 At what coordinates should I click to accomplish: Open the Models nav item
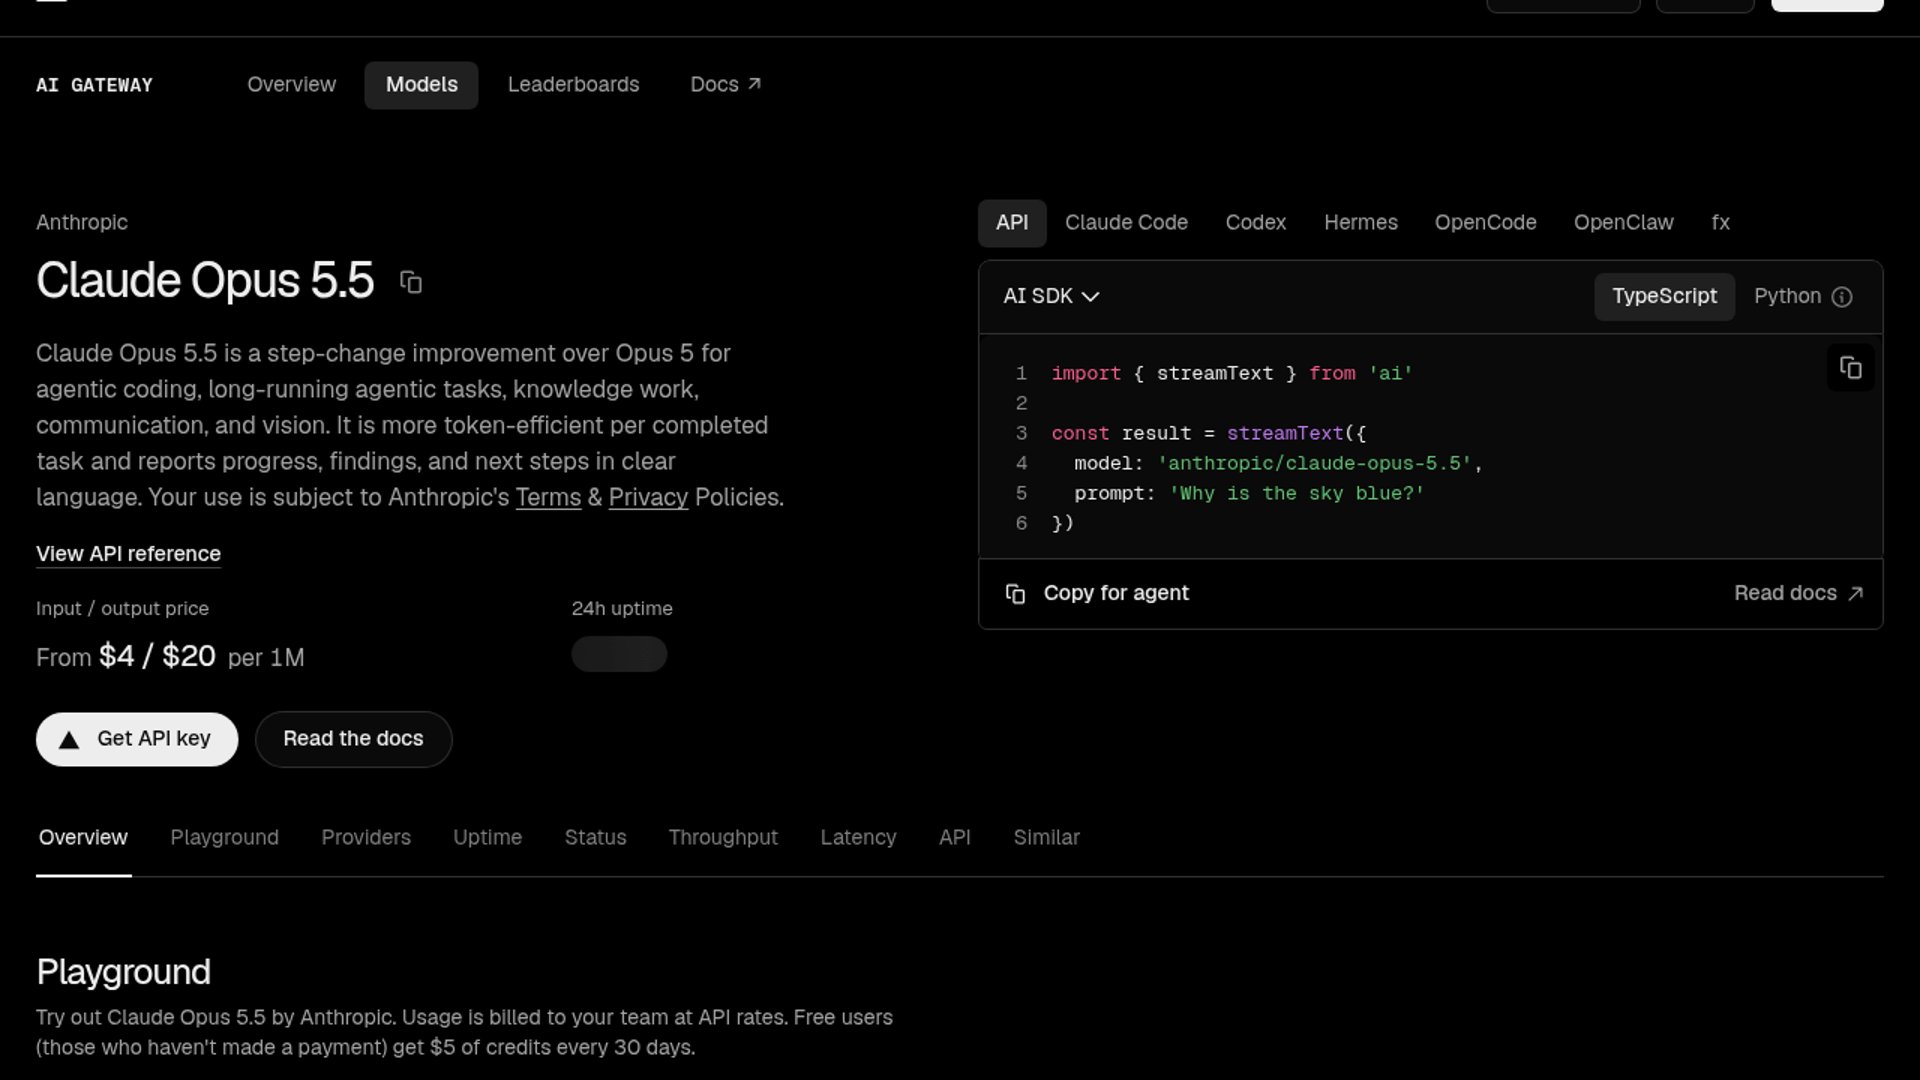pos(421,85)
